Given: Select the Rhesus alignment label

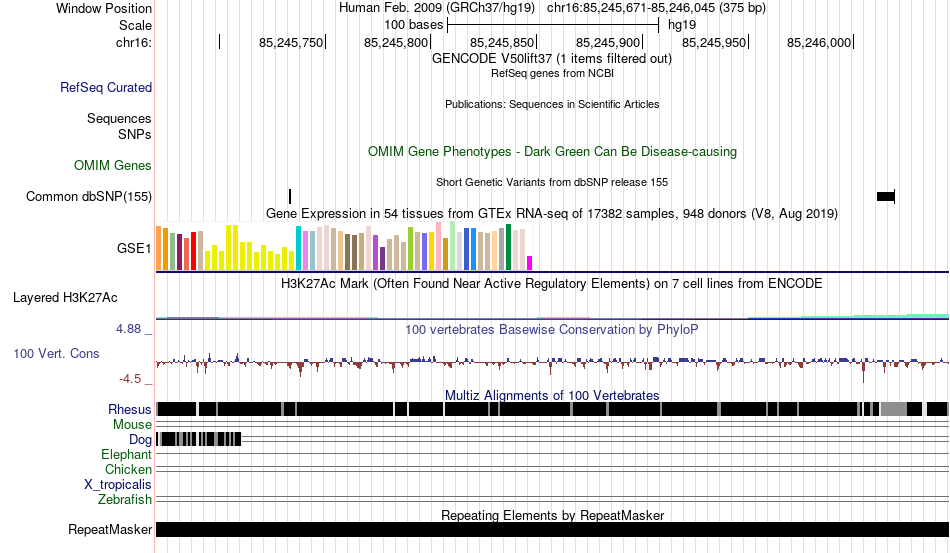Looking at the screenshot, I should pos(130,409).
